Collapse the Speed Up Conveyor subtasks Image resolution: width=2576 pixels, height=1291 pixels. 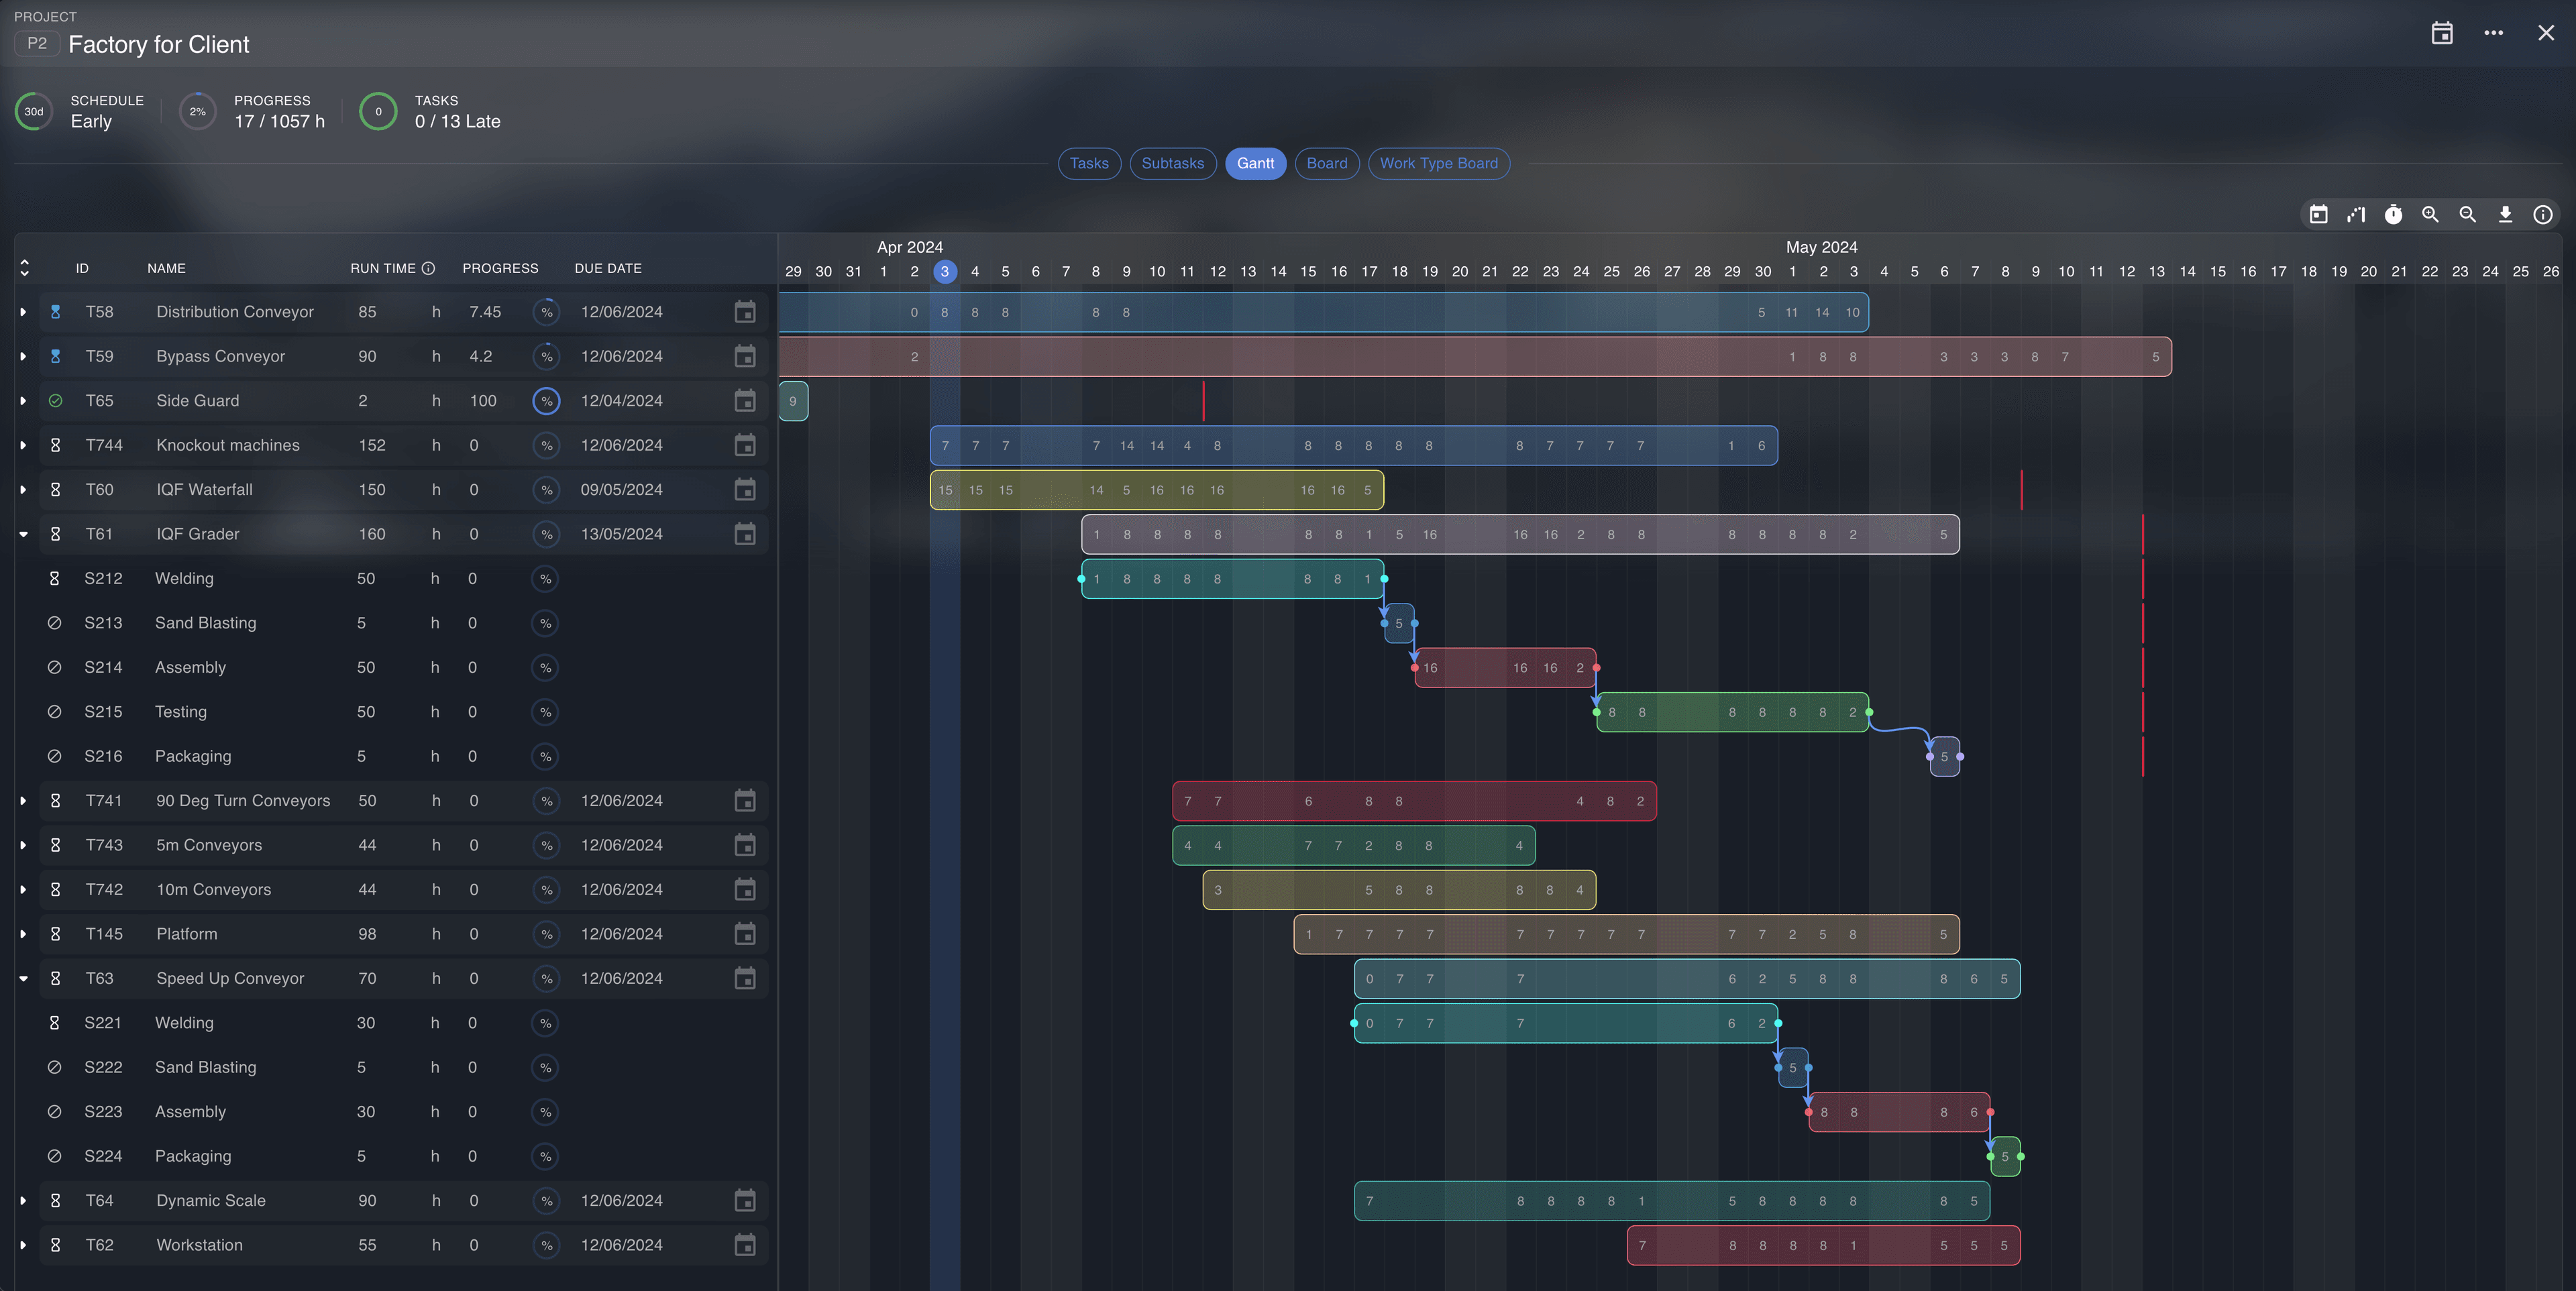[x=23, y=978]
